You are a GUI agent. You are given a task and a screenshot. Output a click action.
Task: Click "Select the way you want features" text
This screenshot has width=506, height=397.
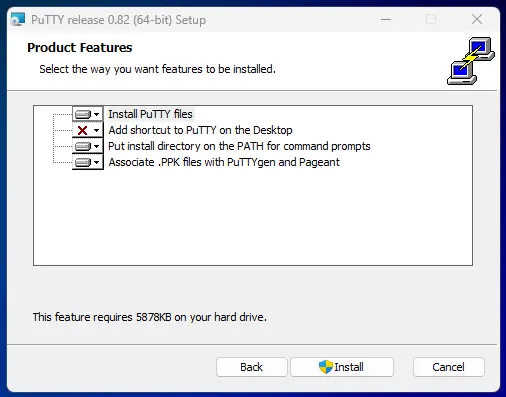point(157,69)
